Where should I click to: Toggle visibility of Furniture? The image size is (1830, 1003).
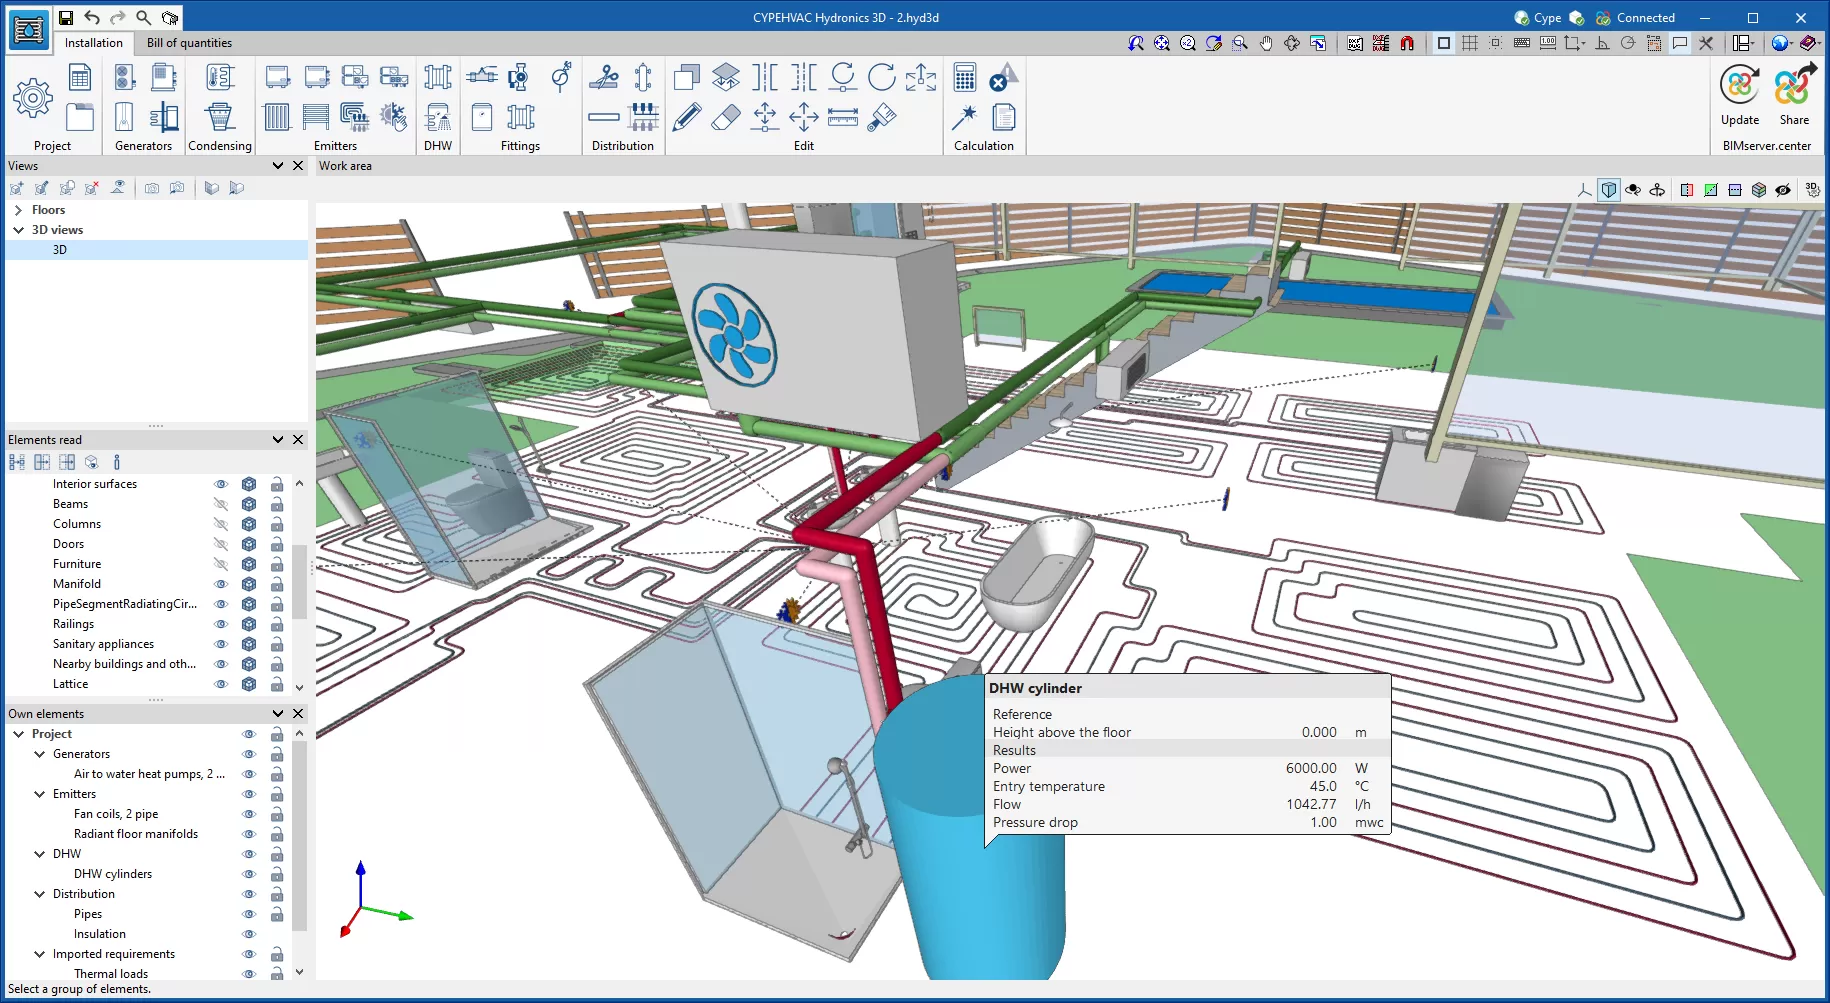tap(221, 564)
